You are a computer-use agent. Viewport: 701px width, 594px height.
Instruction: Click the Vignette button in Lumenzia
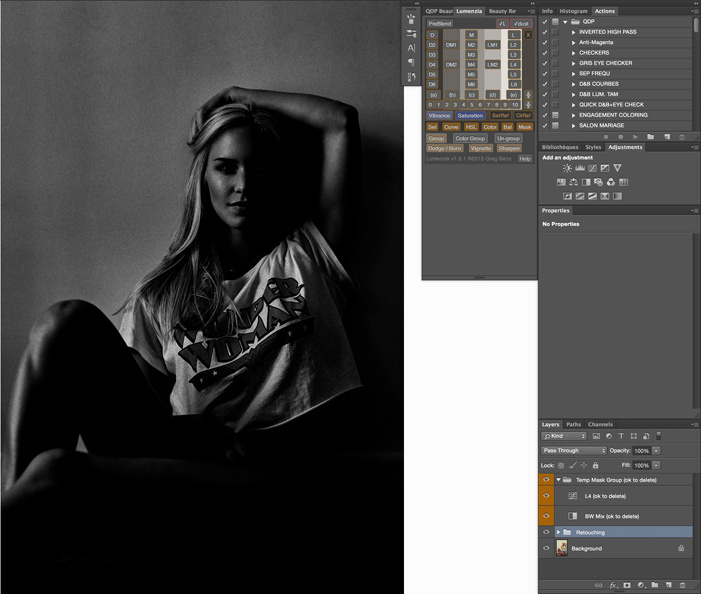[481, 148]
